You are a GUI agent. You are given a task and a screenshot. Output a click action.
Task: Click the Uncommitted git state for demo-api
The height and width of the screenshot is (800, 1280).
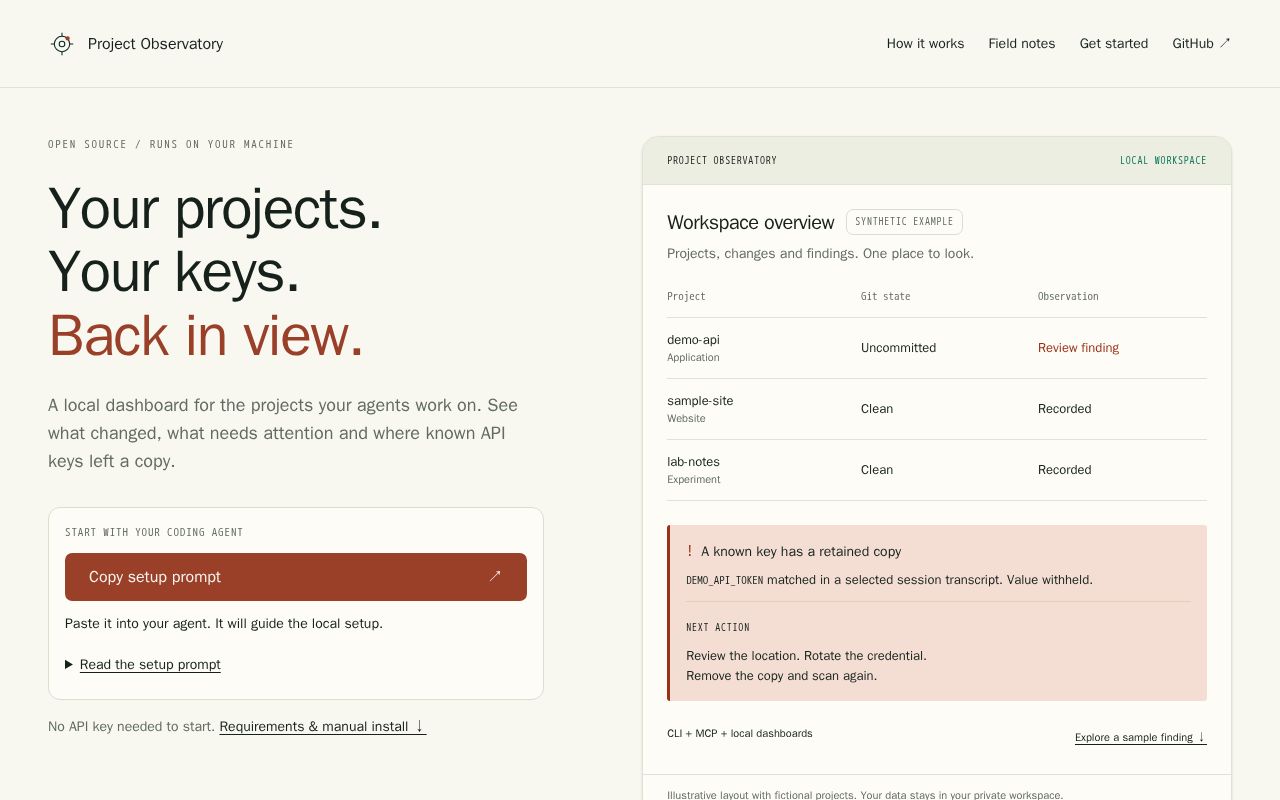(898, 348)
